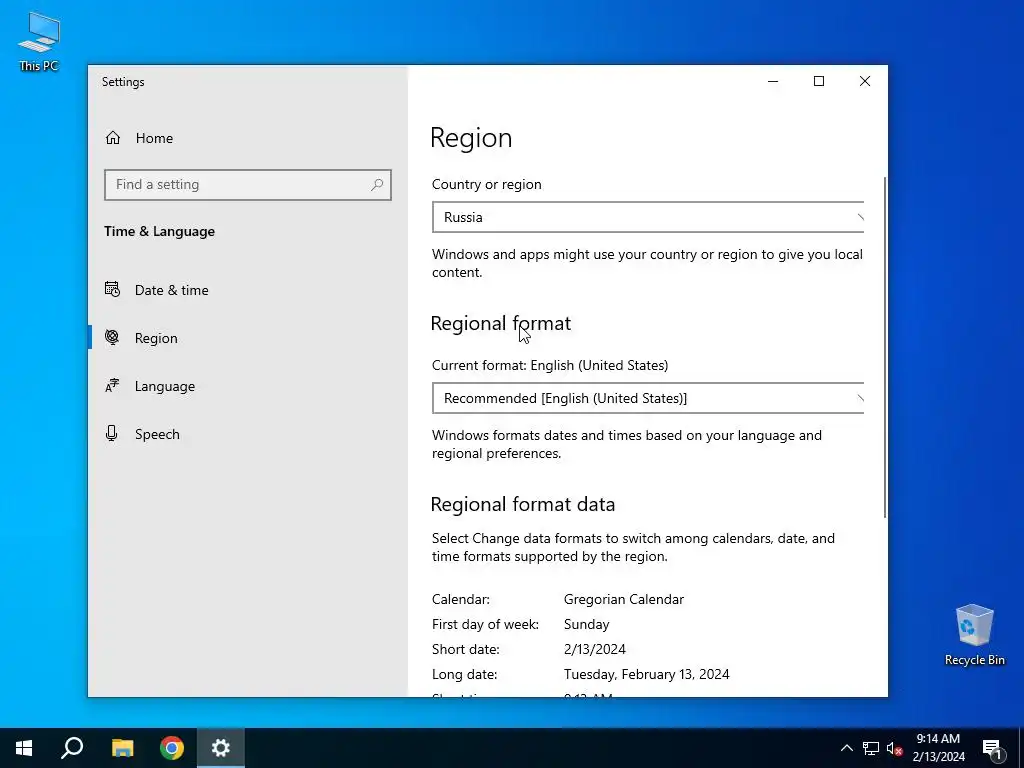Open the Windows Start menu
The height and width of the screenshot is (768, 1024).
pyautogui.click(x=24, y=748)
